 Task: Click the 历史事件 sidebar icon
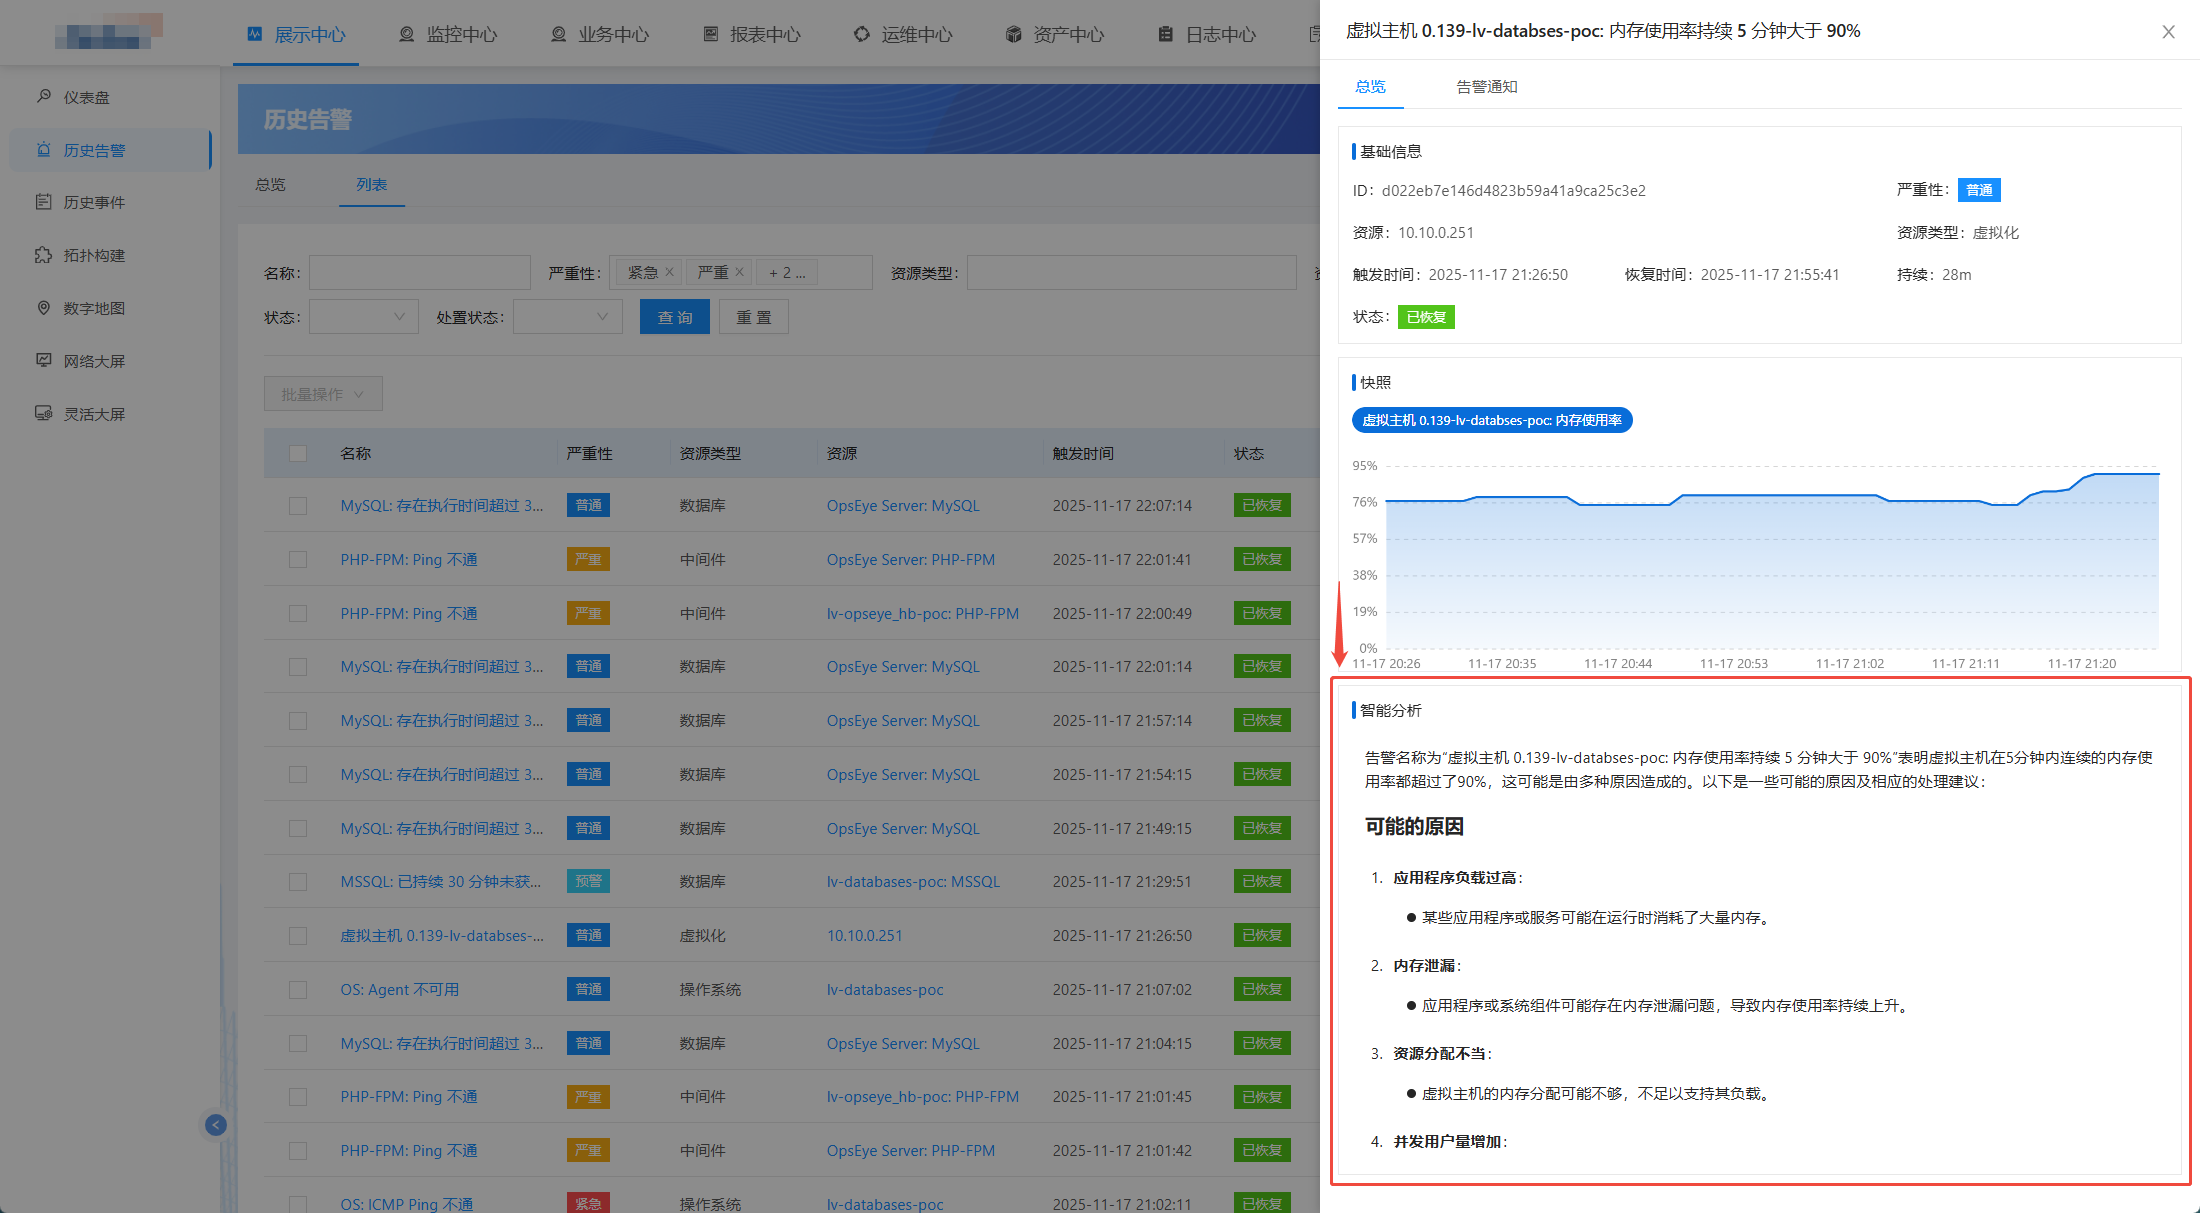[44, 202]
